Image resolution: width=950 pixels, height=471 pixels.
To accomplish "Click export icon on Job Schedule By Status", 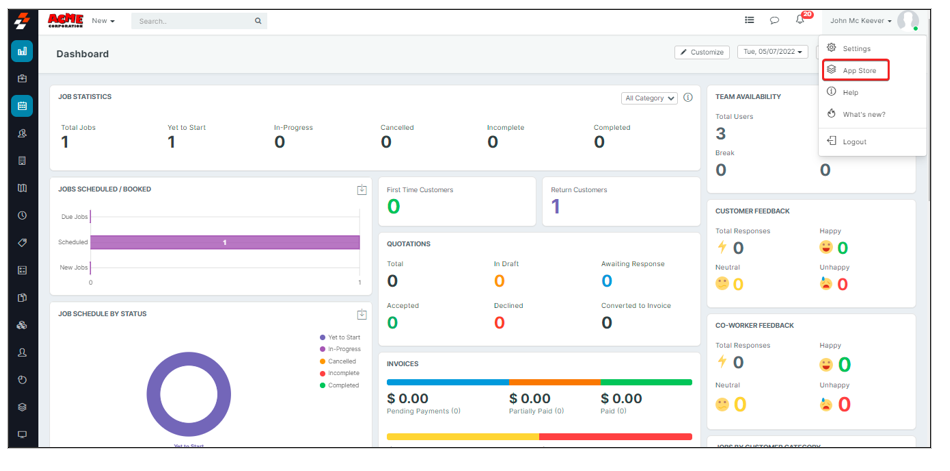I will tap(362, 315).
